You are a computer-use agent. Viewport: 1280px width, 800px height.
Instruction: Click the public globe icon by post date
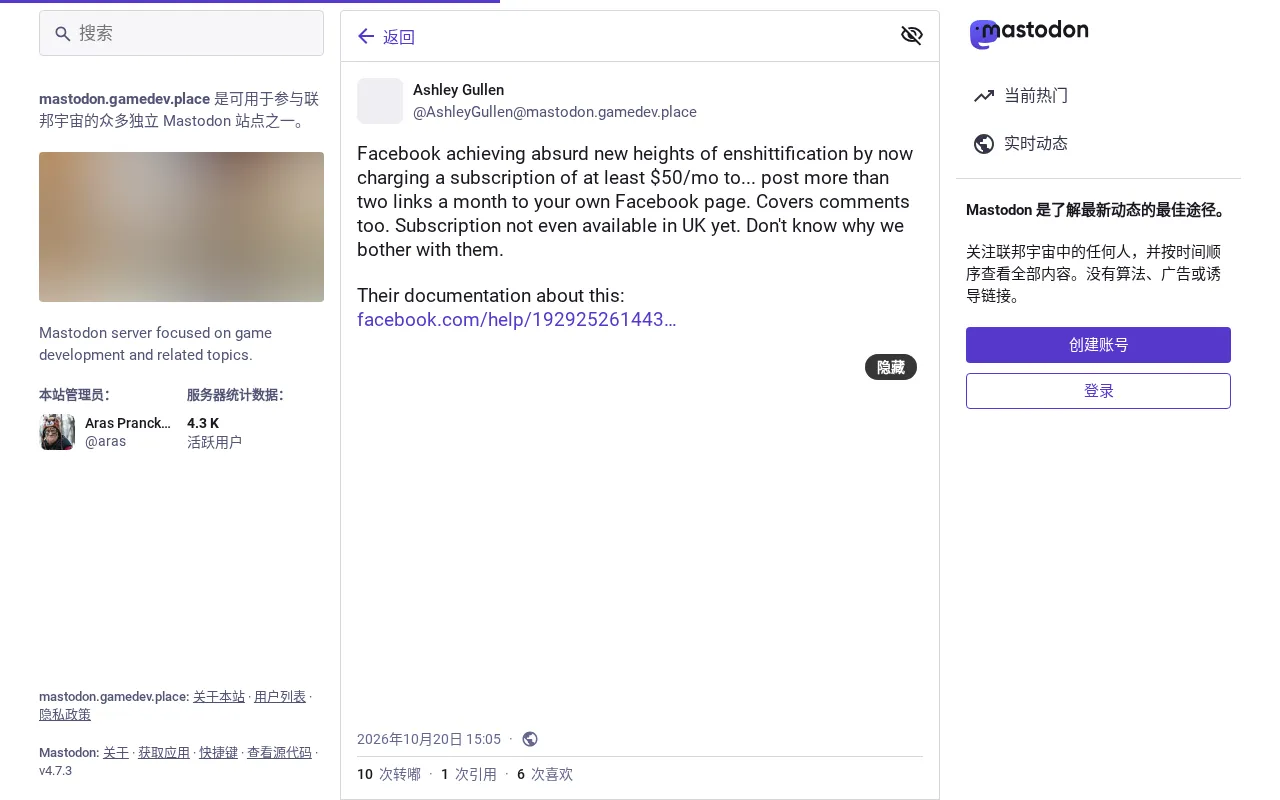pos(530,739)
